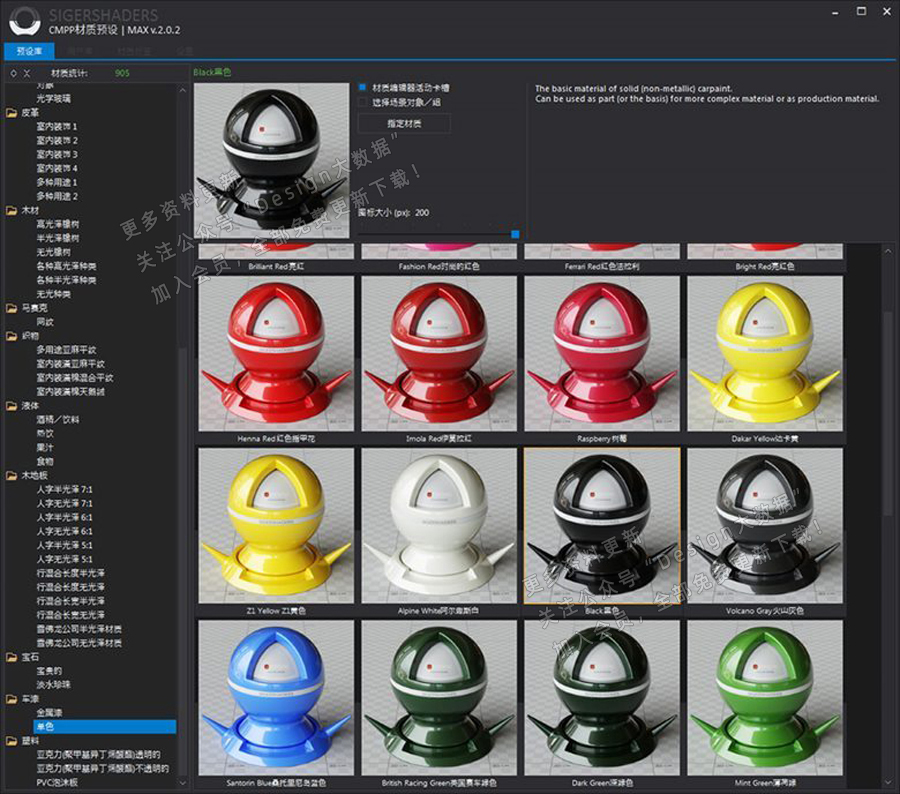Click the 塑料 folder icon
Screen dimensions: 900x794
[x=12, y=741]
